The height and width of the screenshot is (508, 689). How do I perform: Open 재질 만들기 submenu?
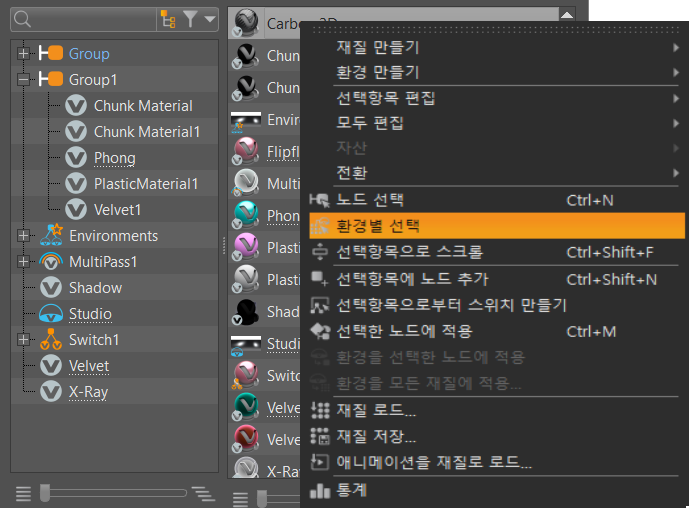coord(497,47)
